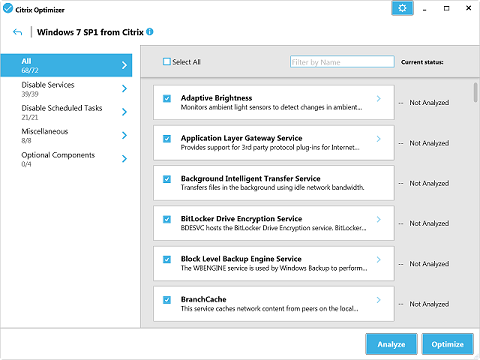
Task: Expand Application Layer Gateway Service chevron
Action: pyautogui.click(x=379, y=139)
